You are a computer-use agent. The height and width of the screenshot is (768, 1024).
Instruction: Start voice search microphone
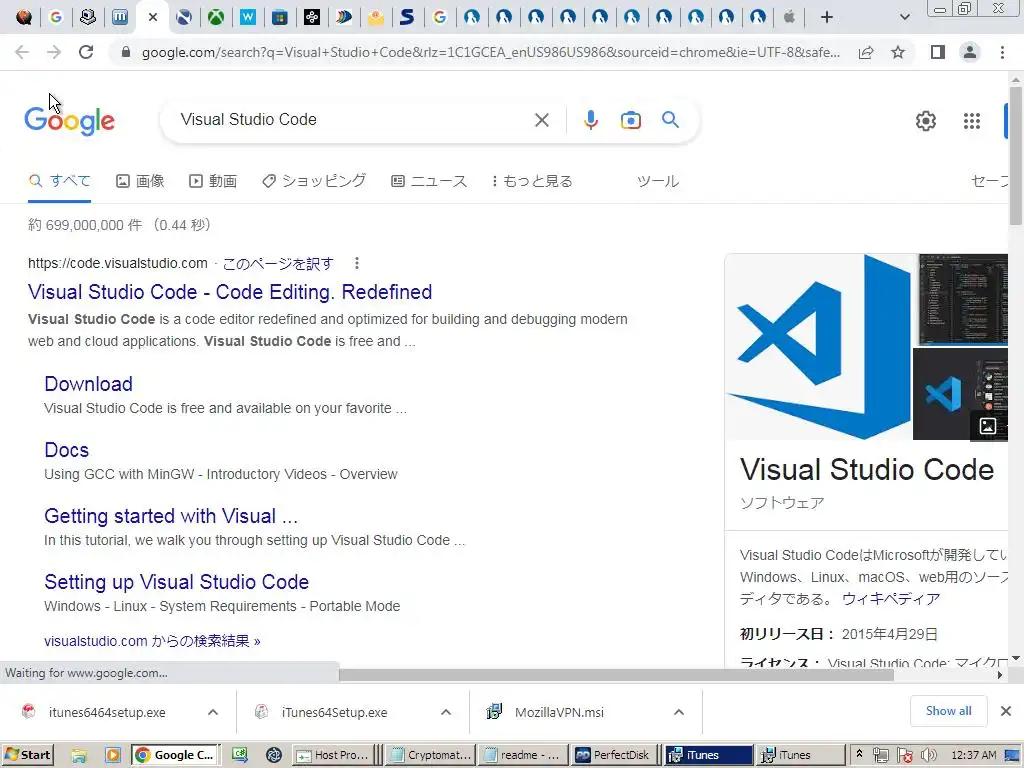pyautogui.click(x=590, y=120)
